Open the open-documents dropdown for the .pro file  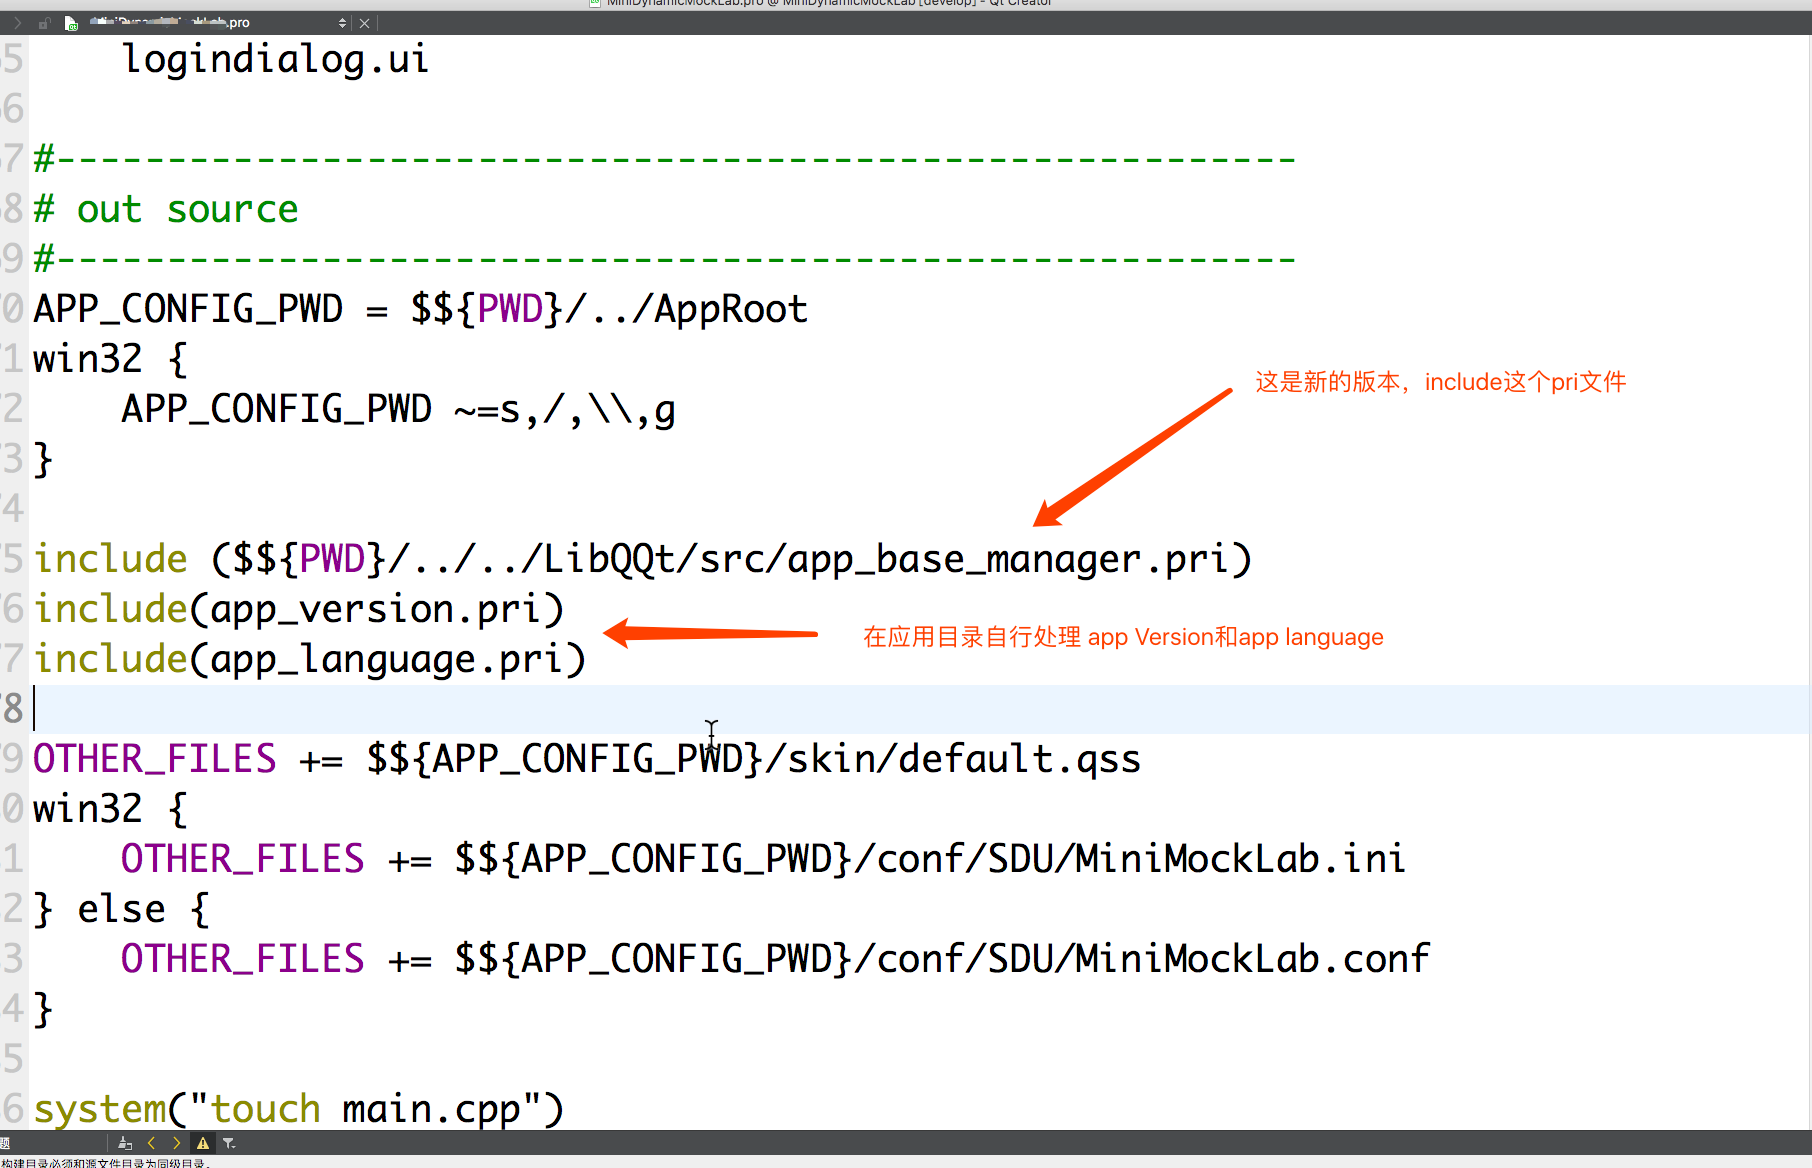pyautogui.click(x=343, y=23)
